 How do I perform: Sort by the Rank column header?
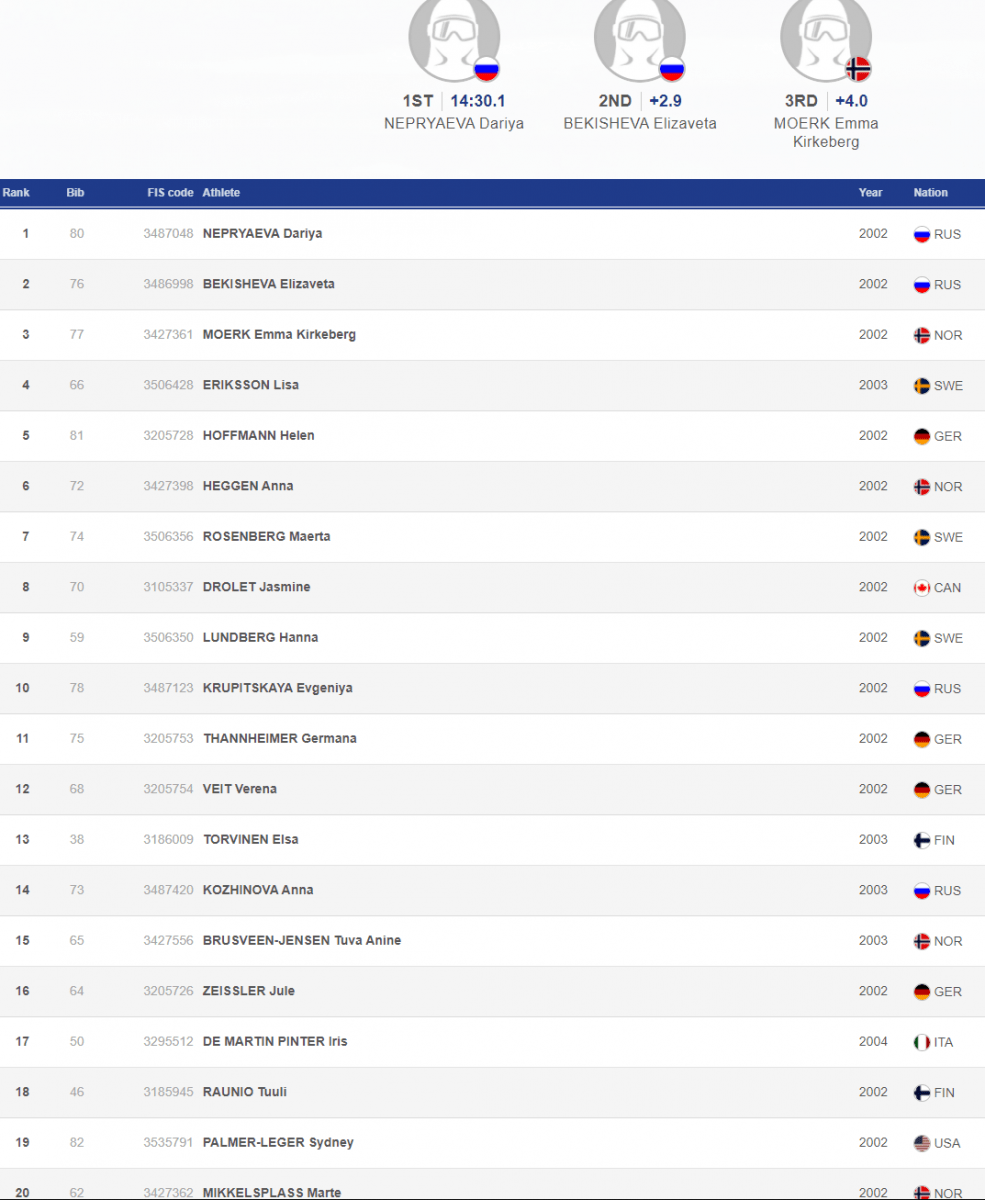pos(16,193)
